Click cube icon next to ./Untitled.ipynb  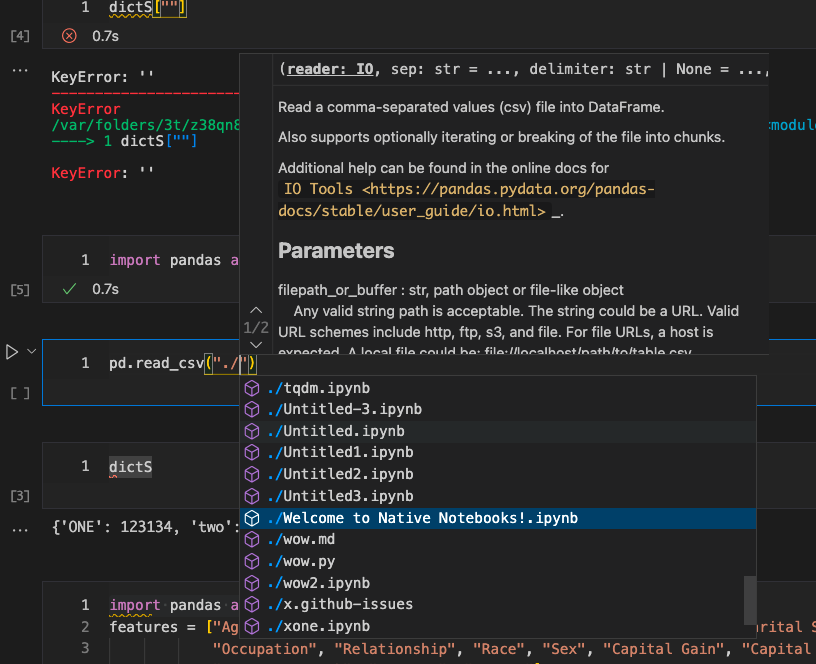[x=253, y=431]
